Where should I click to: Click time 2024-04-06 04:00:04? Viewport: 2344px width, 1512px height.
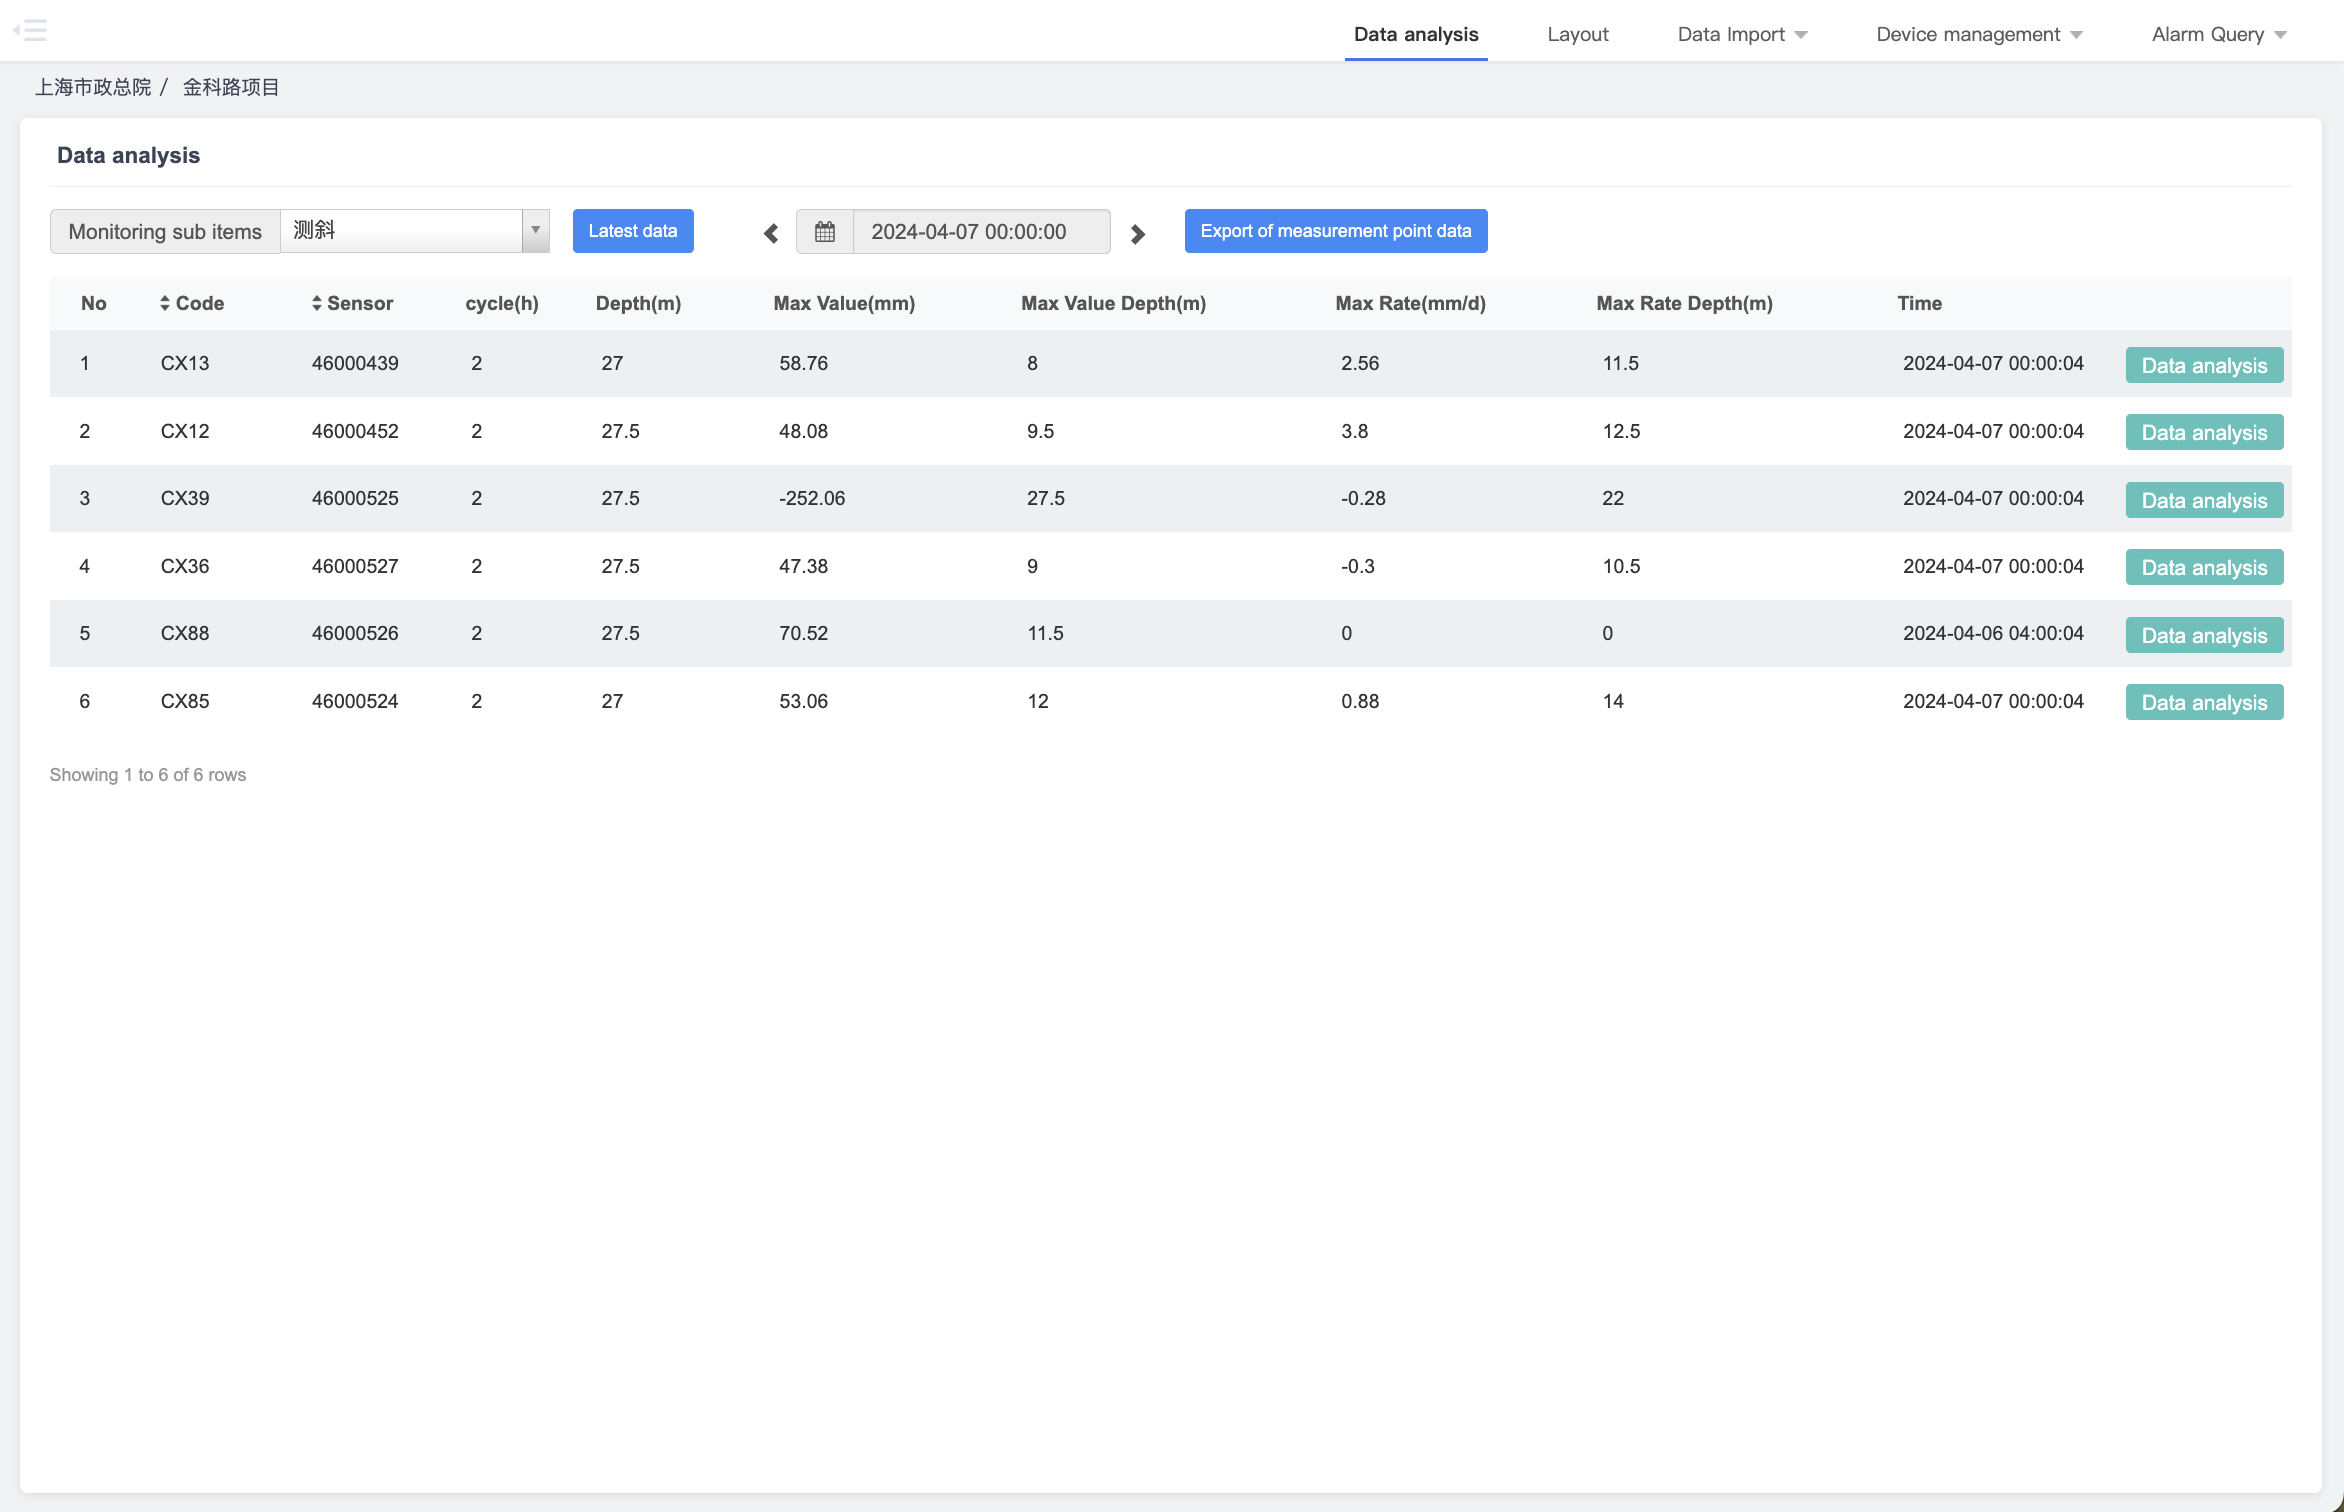(1993, 633)
